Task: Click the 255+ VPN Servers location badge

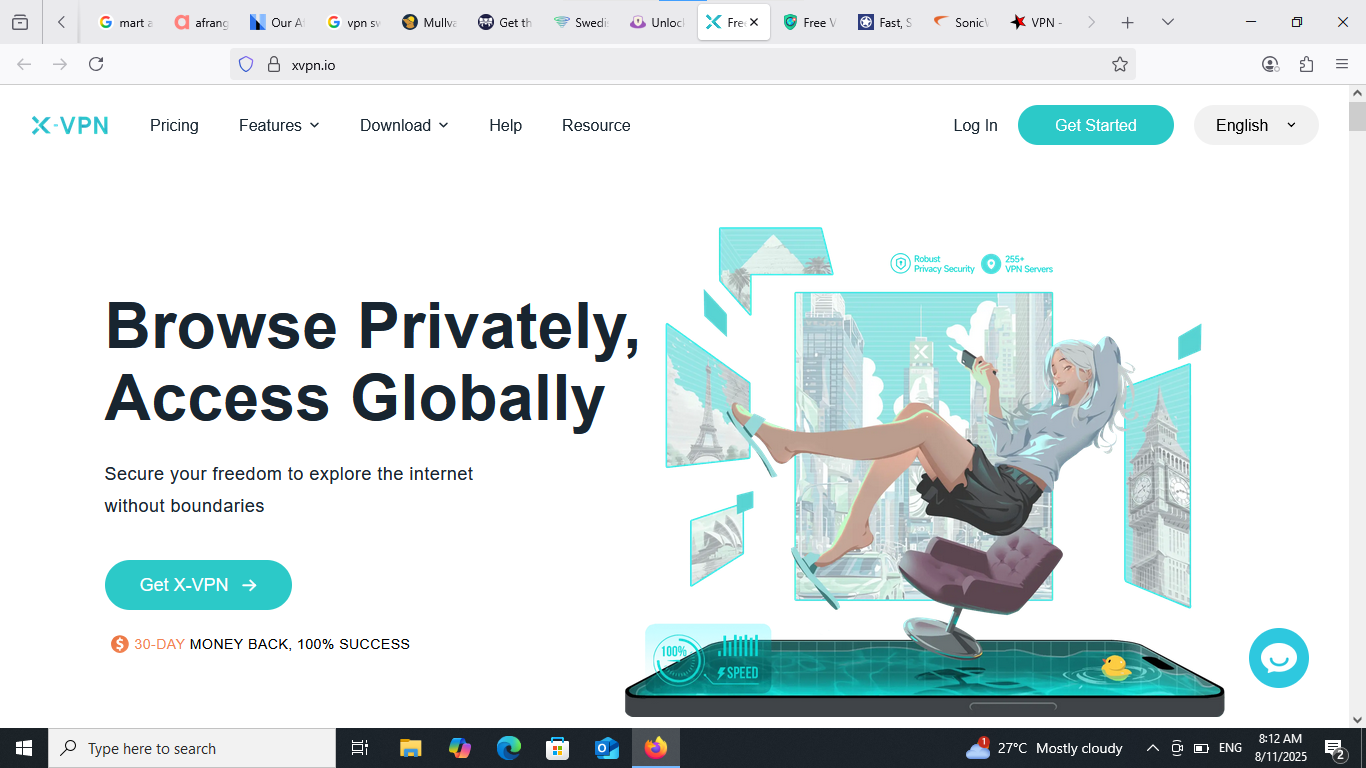Action: [1017, 264]
